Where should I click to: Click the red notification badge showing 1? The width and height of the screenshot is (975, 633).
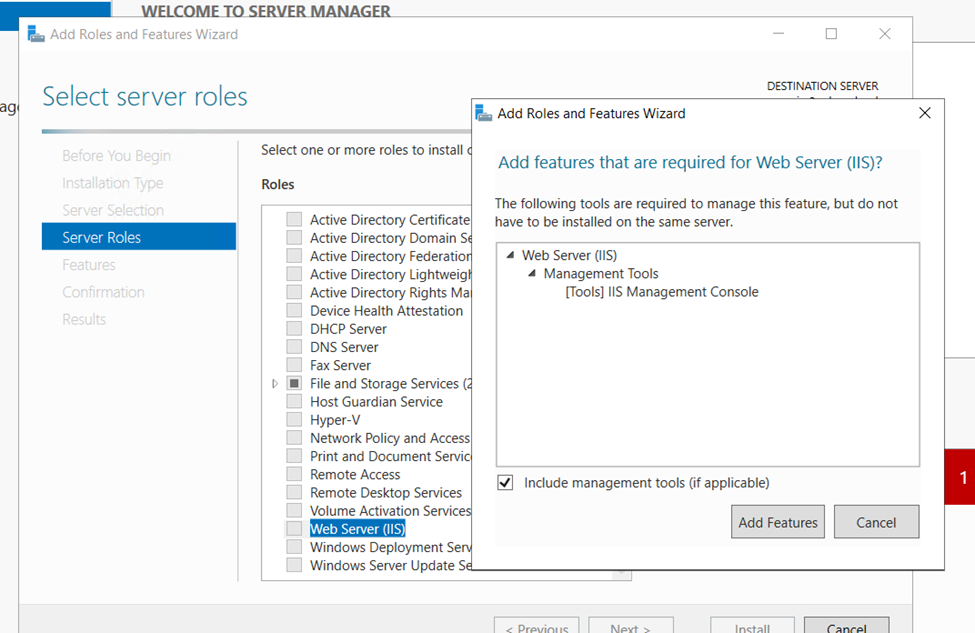(x=962, y=478)
